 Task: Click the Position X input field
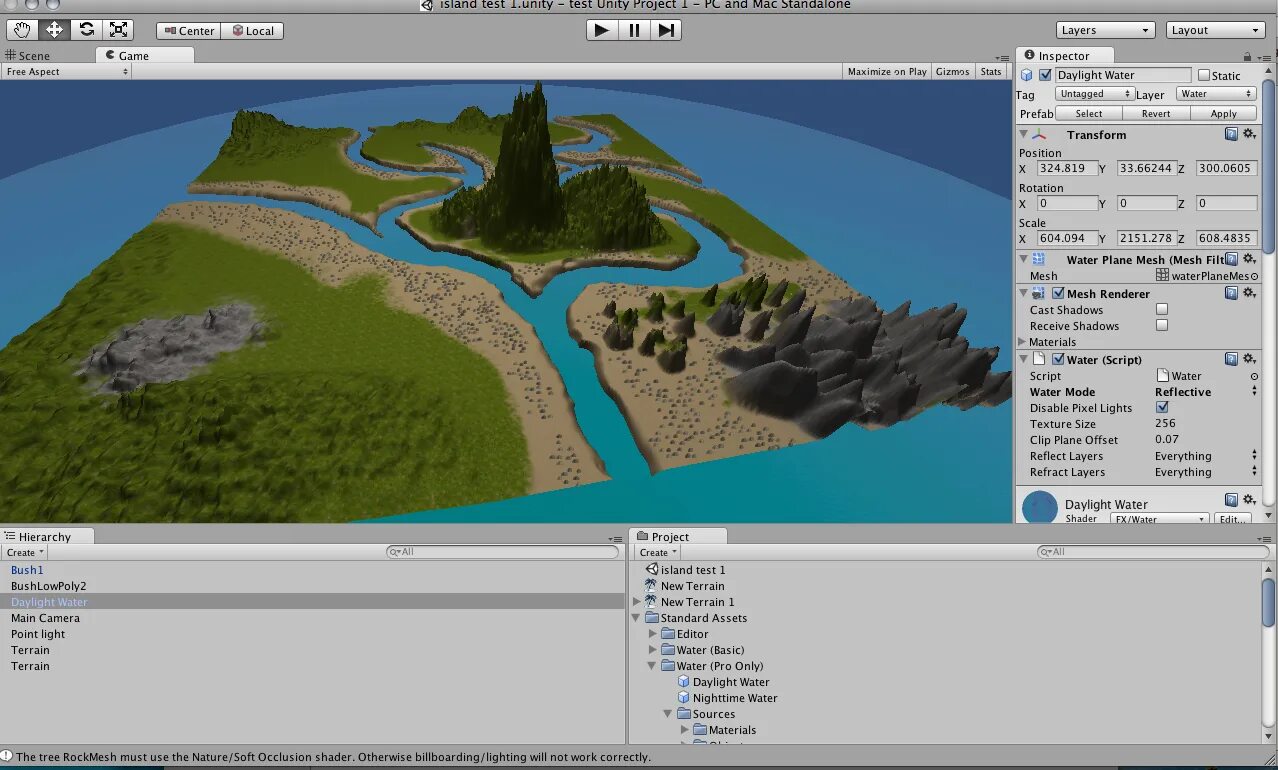(x=1066, y=168)
